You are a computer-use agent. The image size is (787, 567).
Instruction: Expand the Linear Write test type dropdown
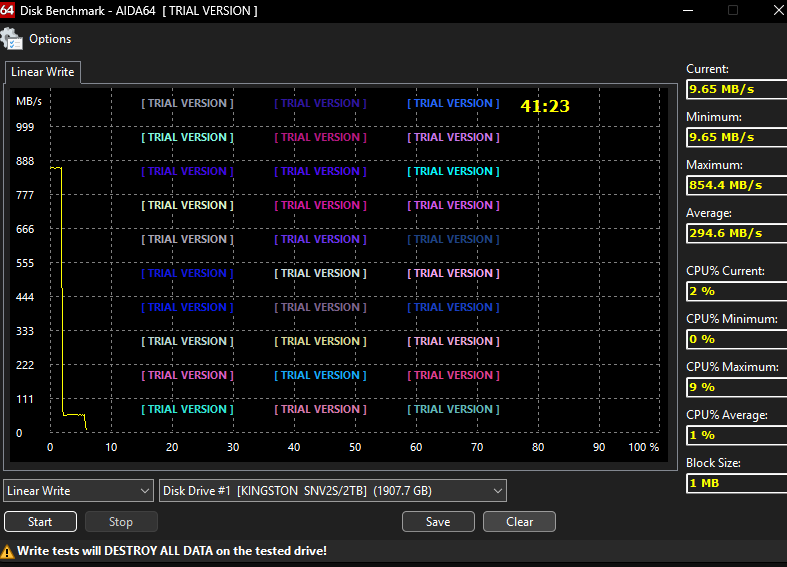pos(78,491)
